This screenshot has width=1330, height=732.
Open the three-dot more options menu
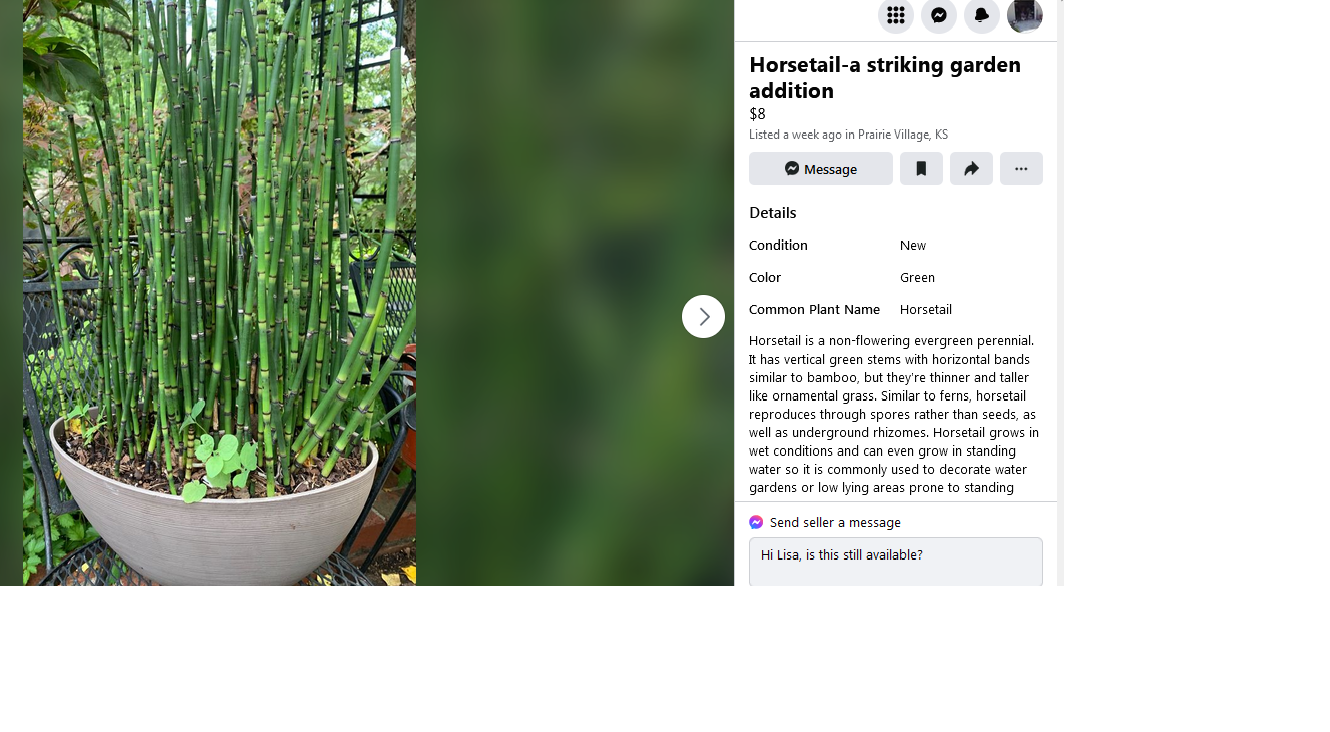[1021, 169]
